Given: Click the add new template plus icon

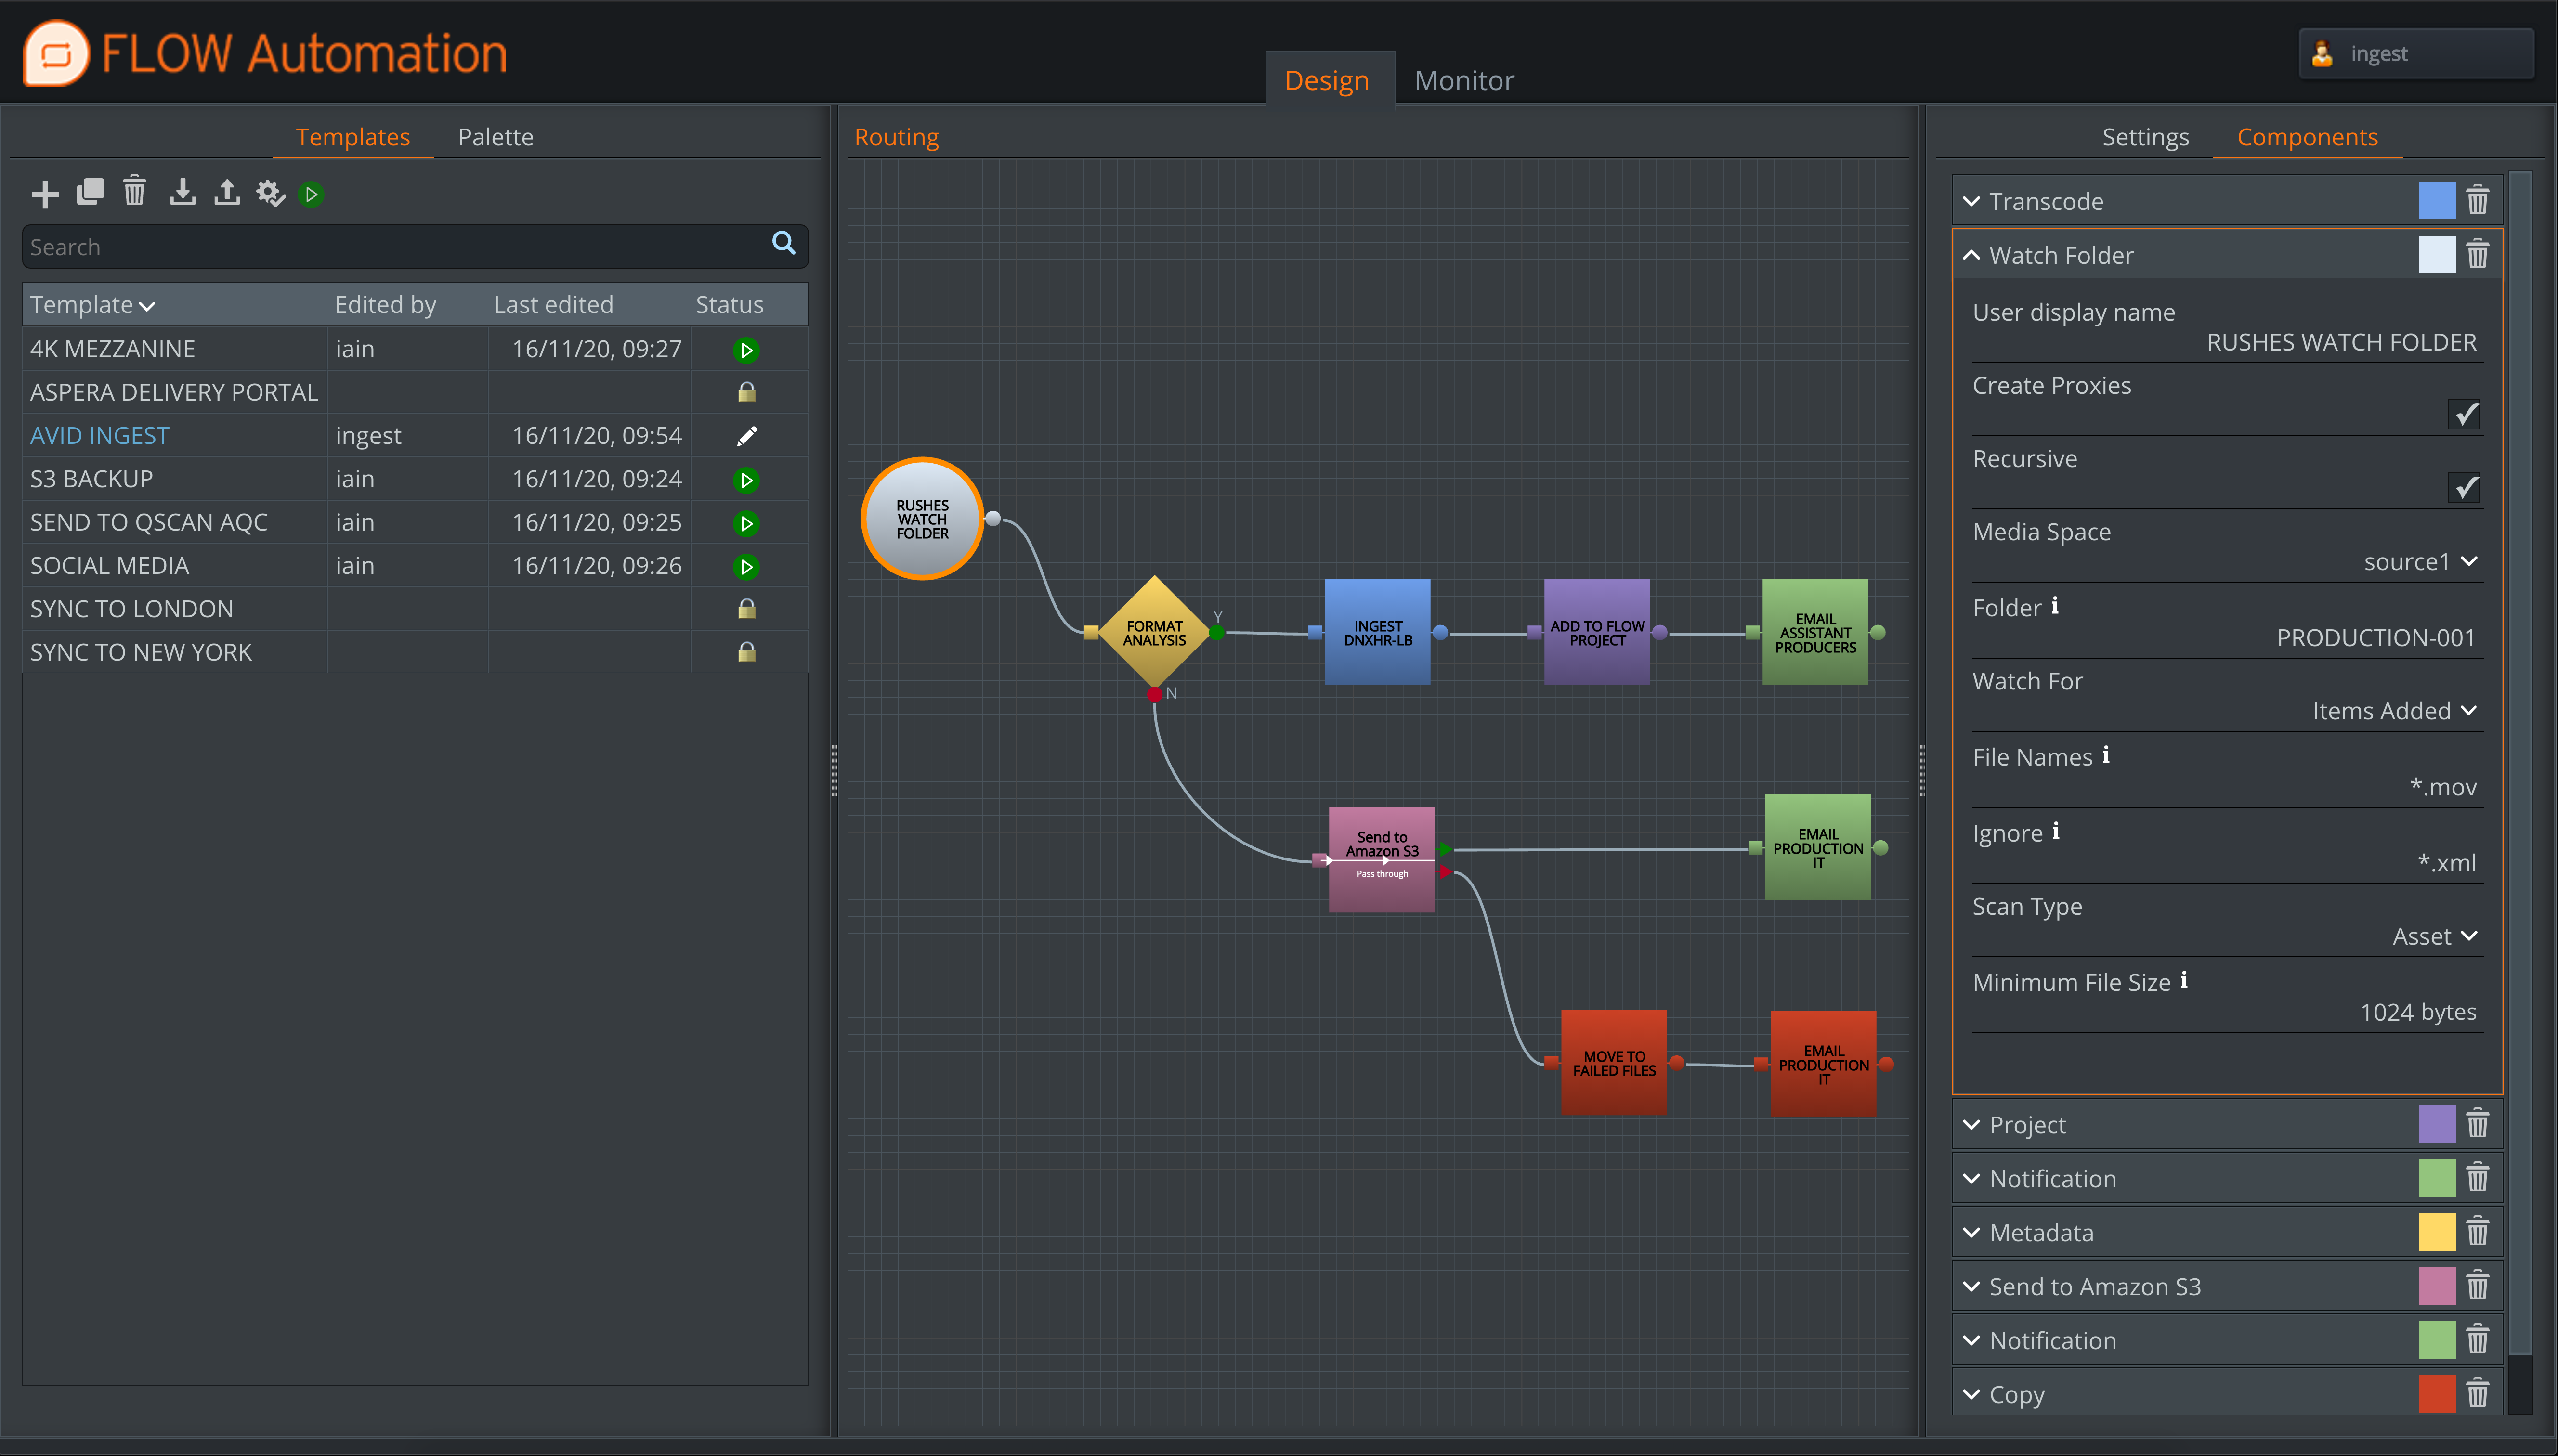Looking at the screenshot, I should tap(45, 193).
